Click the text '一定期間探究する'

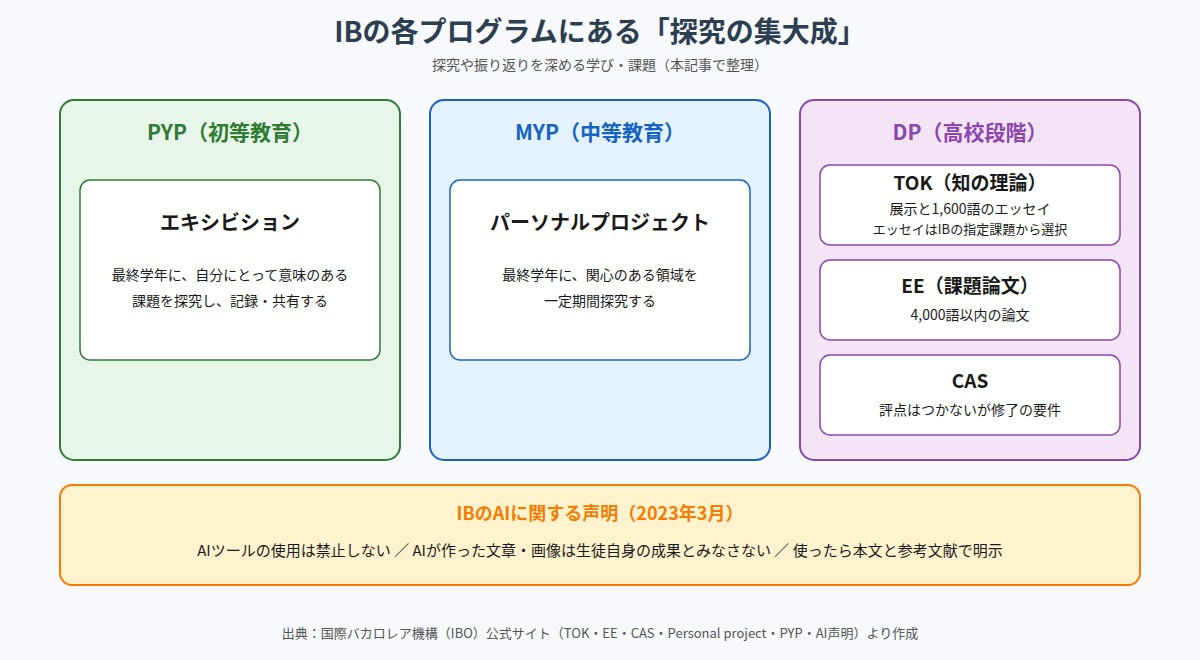pos(600,300)
